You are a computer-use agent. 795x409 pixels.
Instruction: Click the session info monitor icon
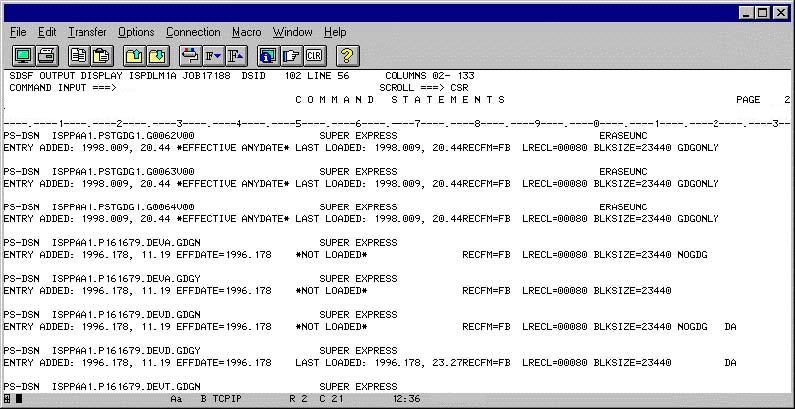(x=268, y=55)
